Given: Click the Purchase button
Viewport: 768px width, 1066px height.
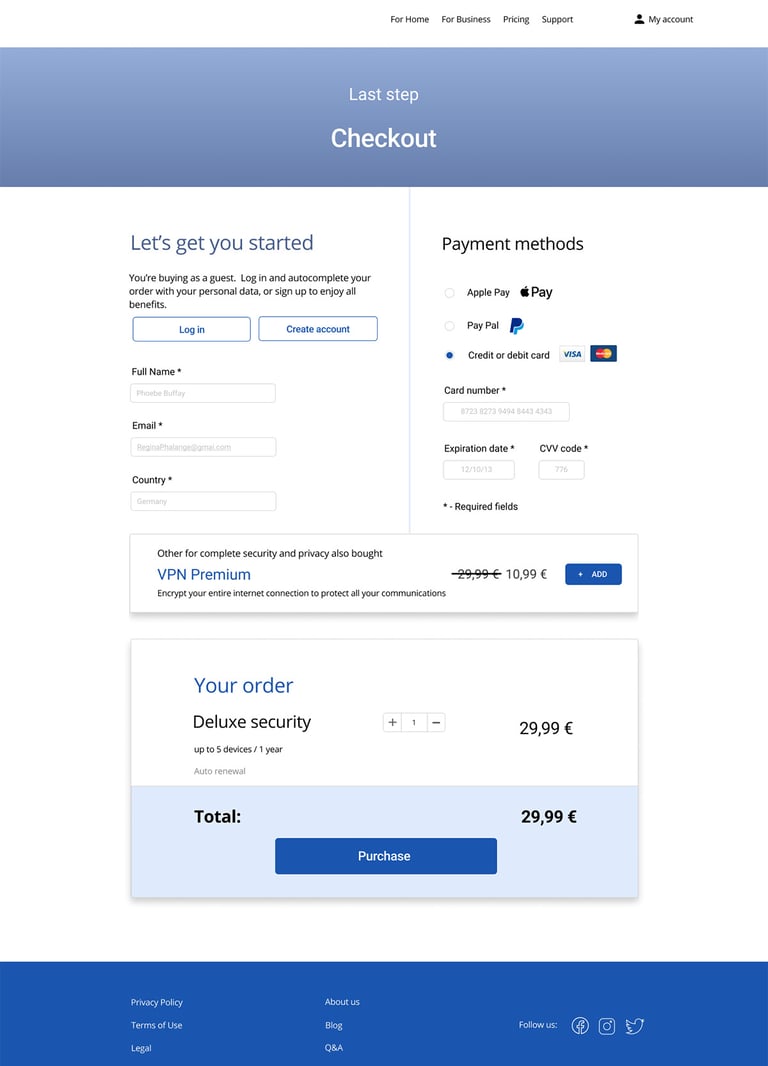Looking at the screenshot, I should (386, 856).
